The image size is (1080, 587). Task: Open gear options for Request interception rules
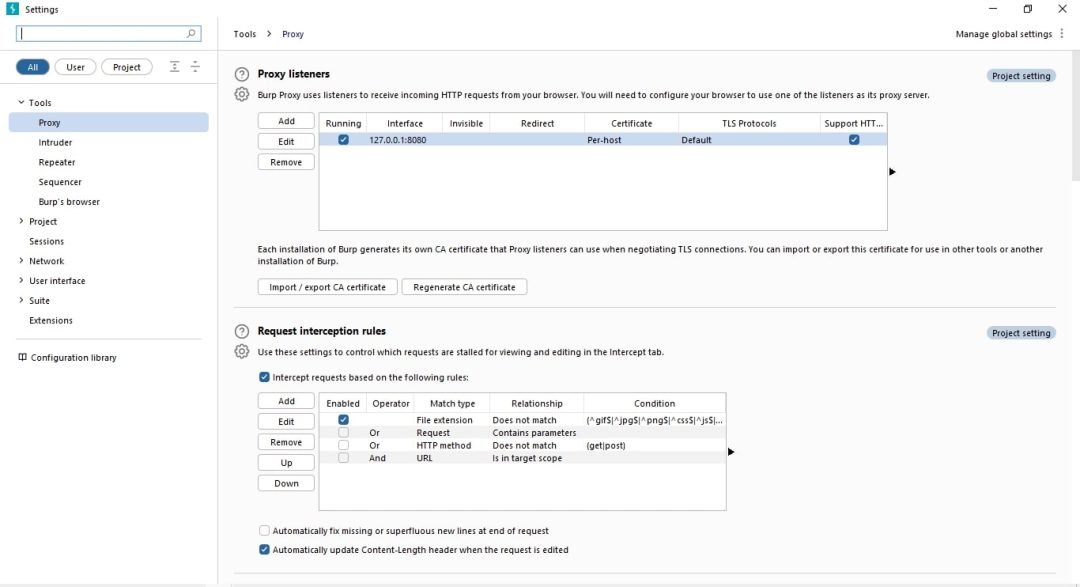point(242,351)
